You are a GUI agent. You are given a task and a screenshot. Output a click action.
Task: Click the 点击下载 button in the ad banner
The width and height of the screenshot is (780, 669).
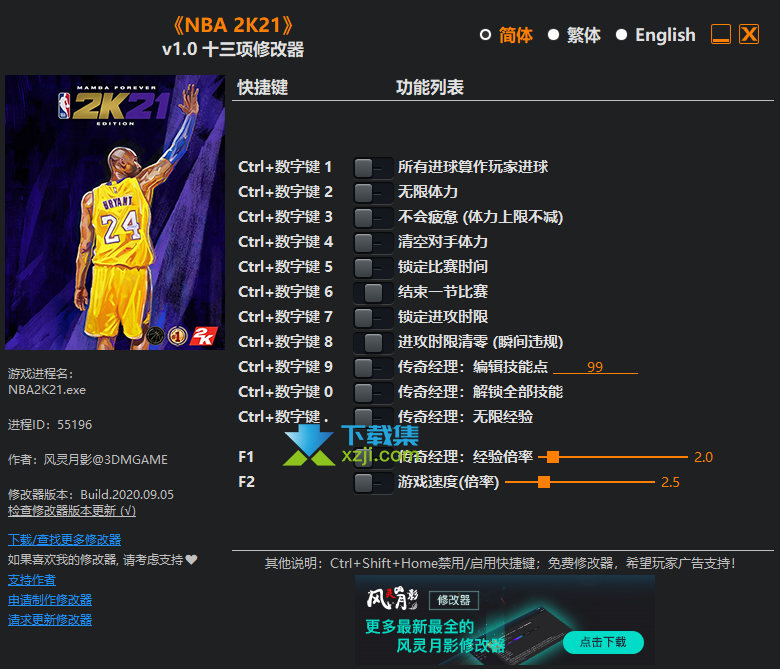tap(603, 642)
